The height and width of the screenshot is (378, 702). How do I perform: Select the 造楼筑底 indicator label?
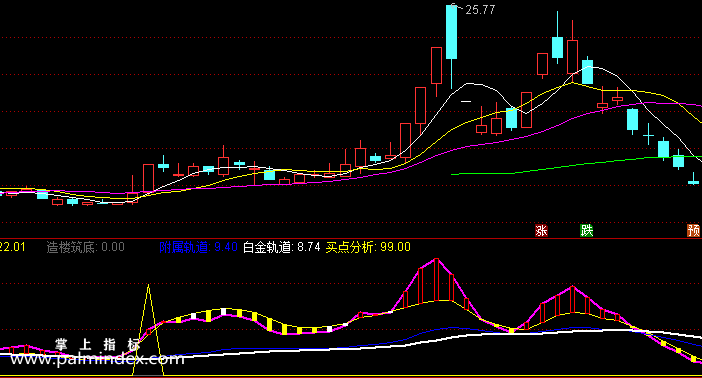86,247
